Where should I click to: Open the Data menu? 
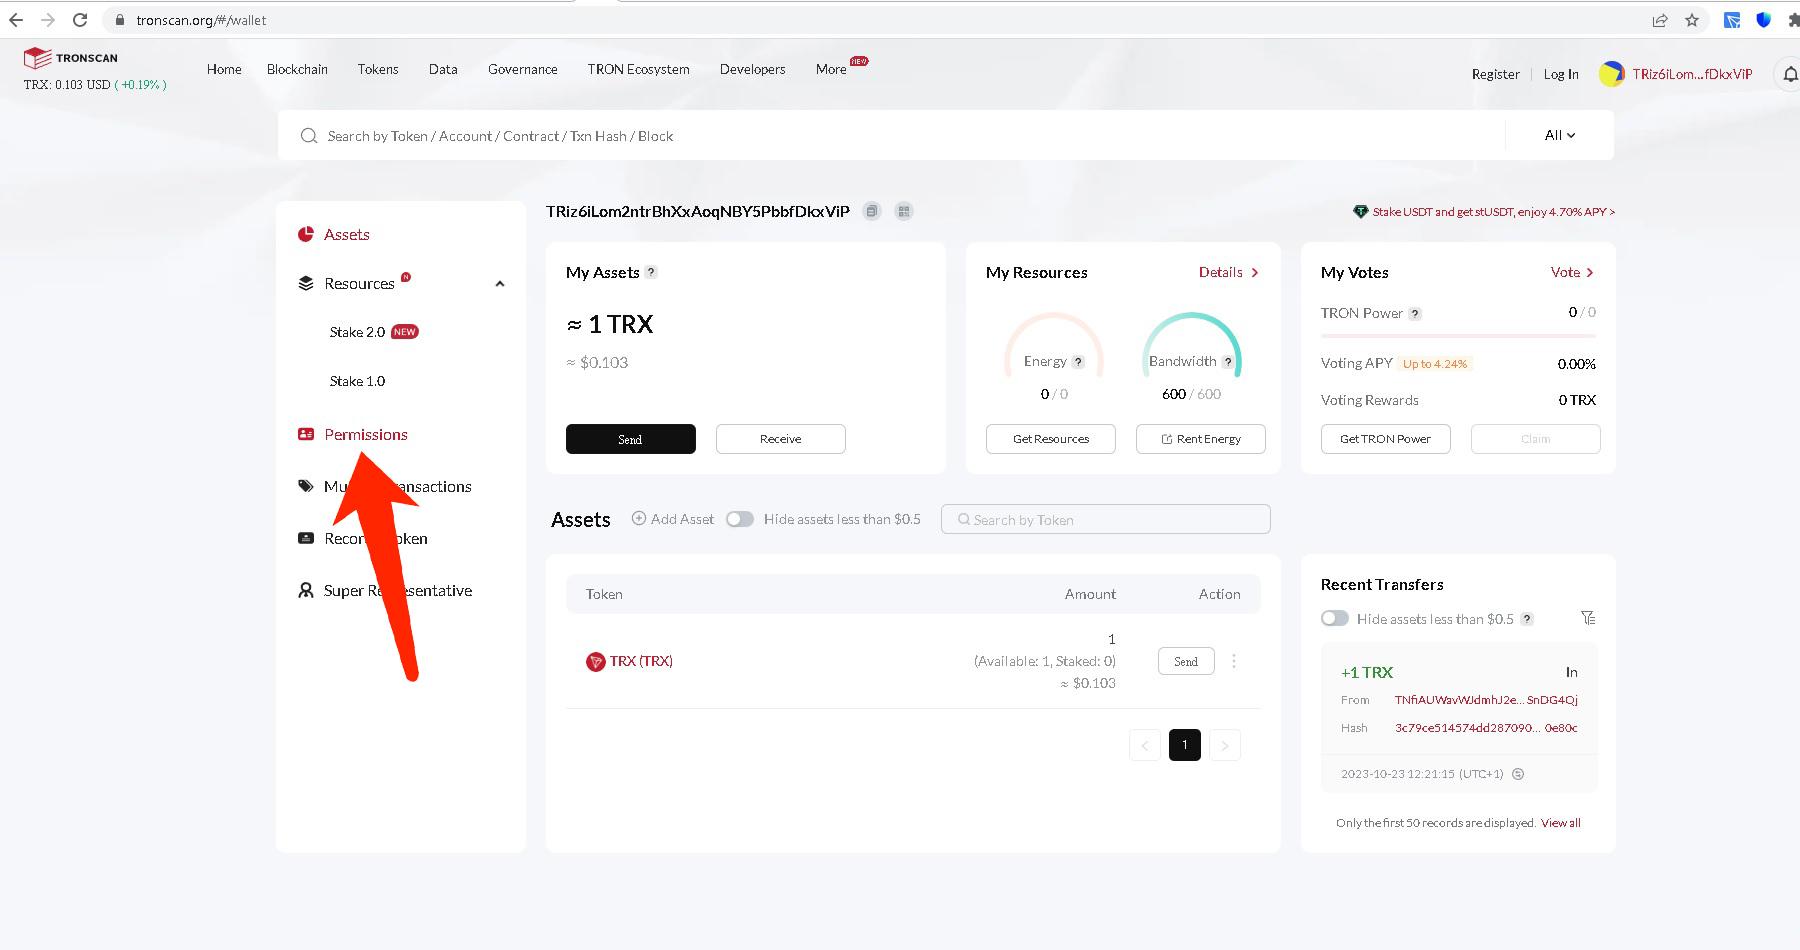pos(443,69)
